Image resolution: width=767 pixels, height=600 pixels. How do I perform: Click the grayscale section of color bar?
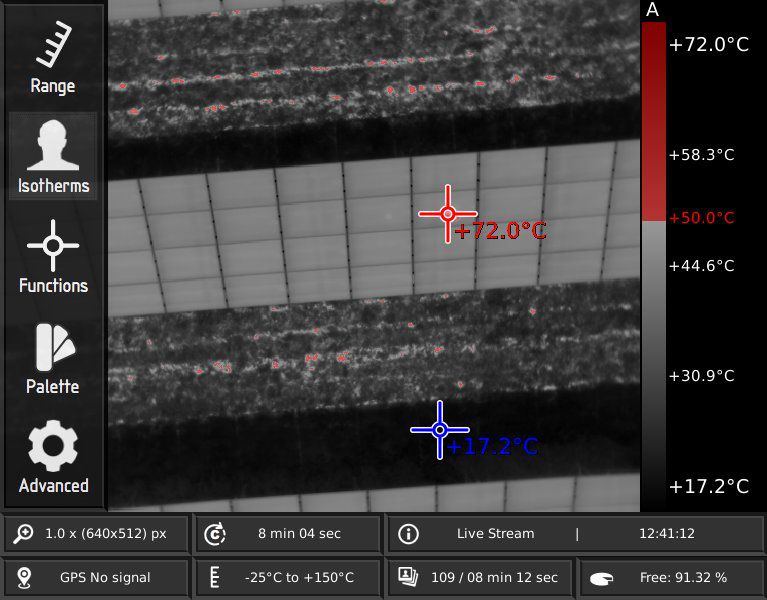coord(654,366)
